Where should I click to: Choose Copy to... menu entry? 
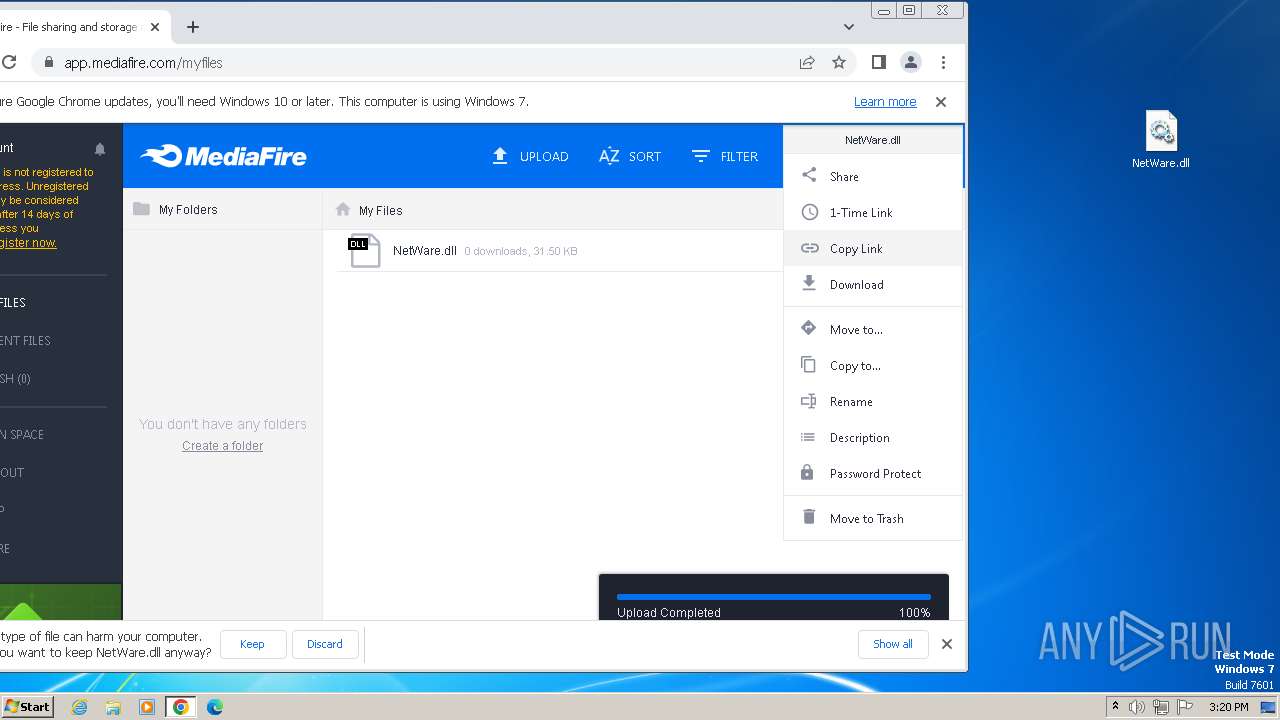coord(873,365)
